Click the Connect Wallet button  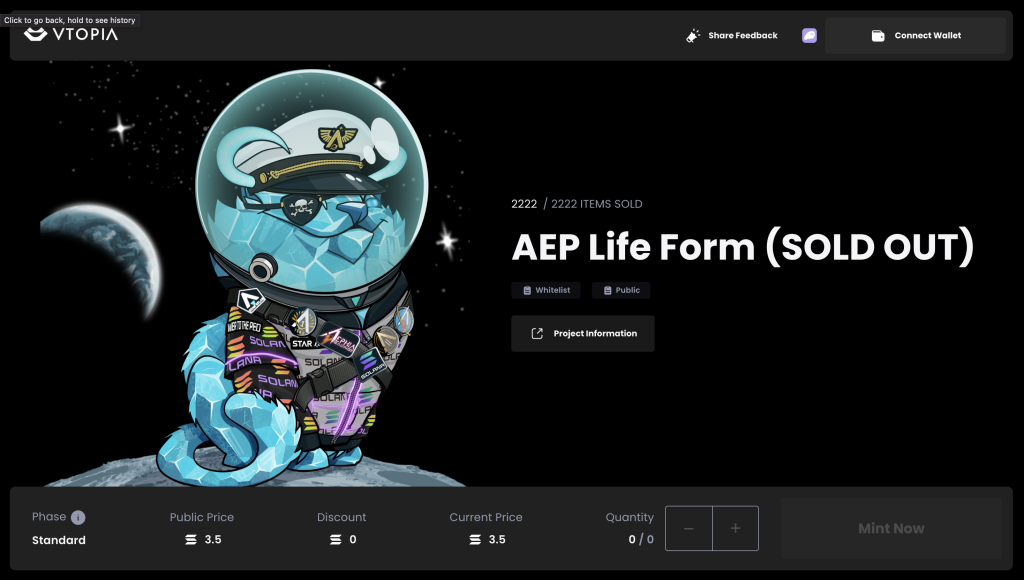pyautogui.click(x=915, y=35)
